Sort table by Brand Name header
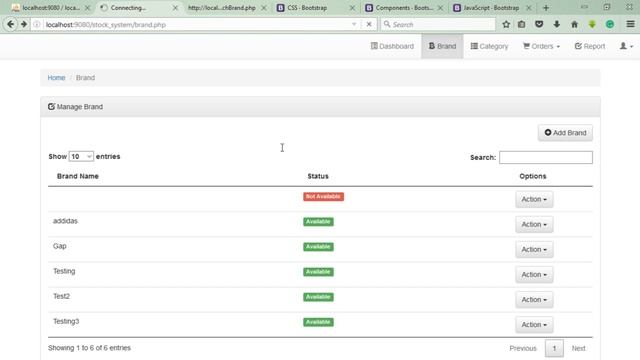Image resolution: width=640 pixels, height=360 pixels. point(78,176)
